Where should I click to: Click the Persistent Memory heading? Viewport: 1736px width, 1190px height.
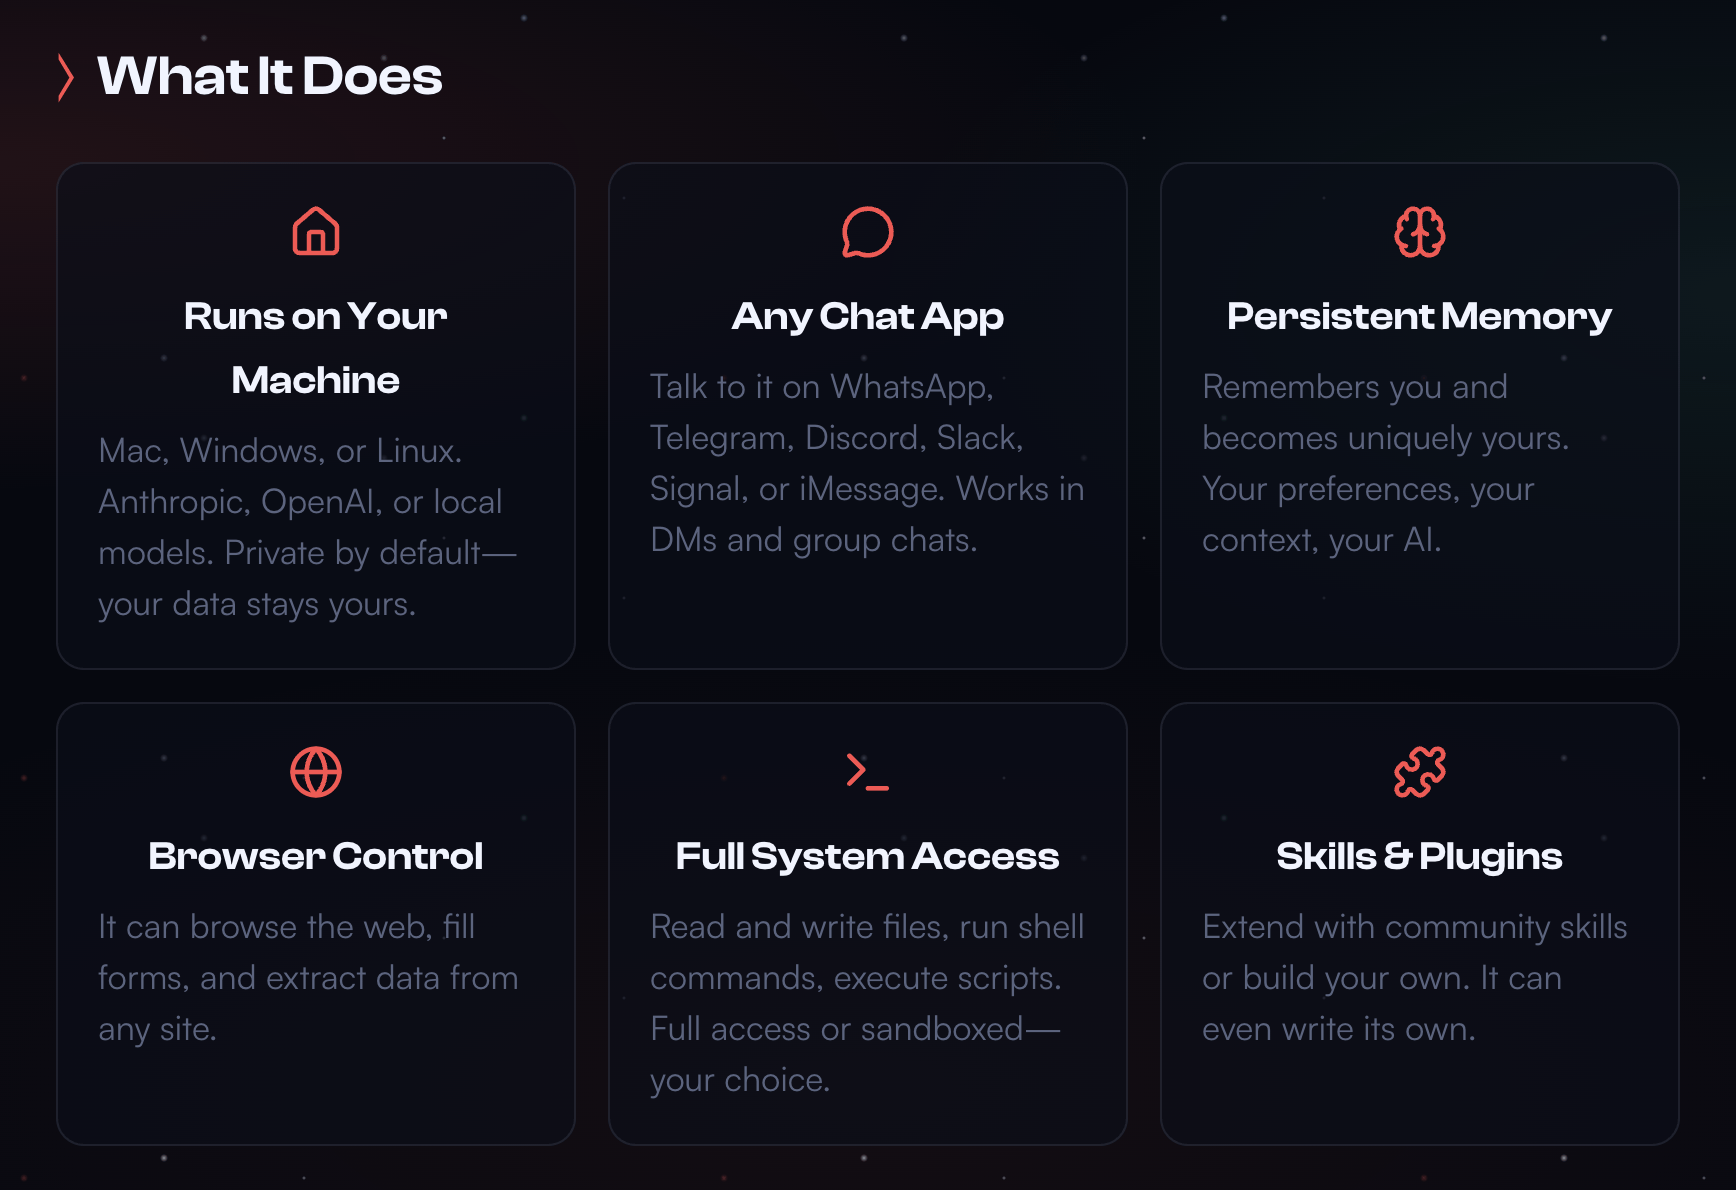(x=1419, y=316)
